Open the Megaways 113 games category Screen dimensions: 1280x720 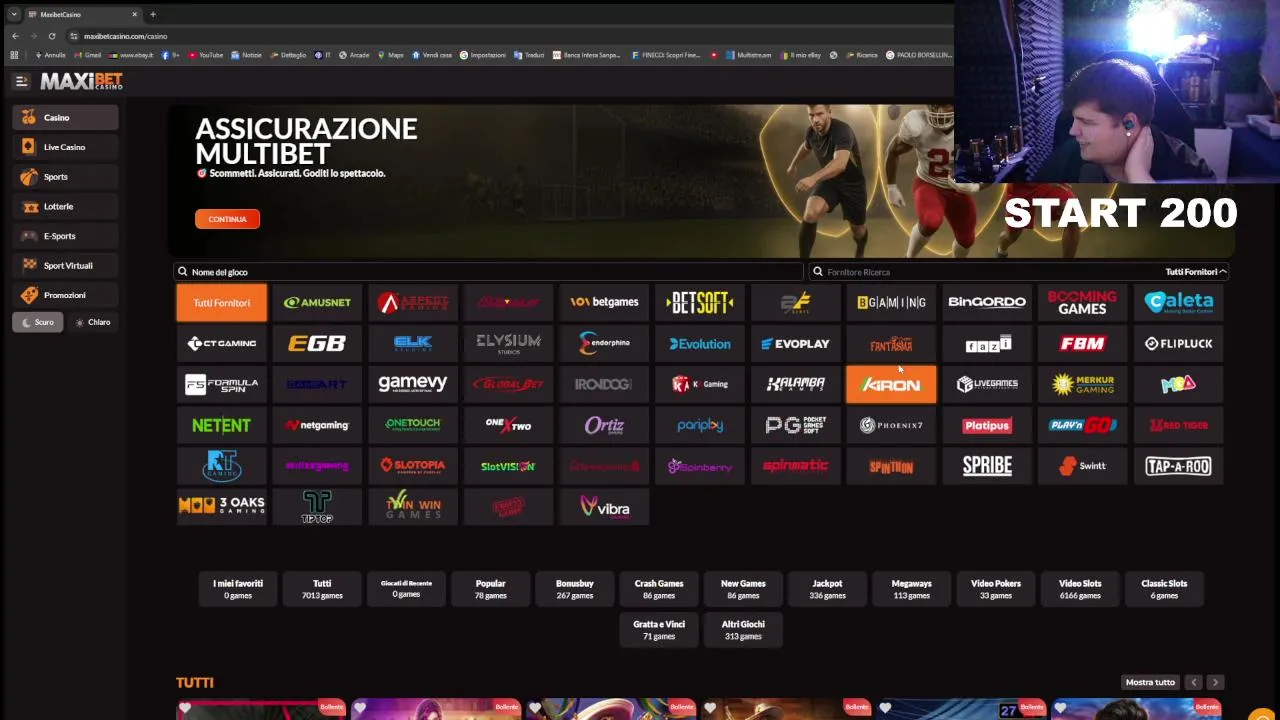coord(911,589)
